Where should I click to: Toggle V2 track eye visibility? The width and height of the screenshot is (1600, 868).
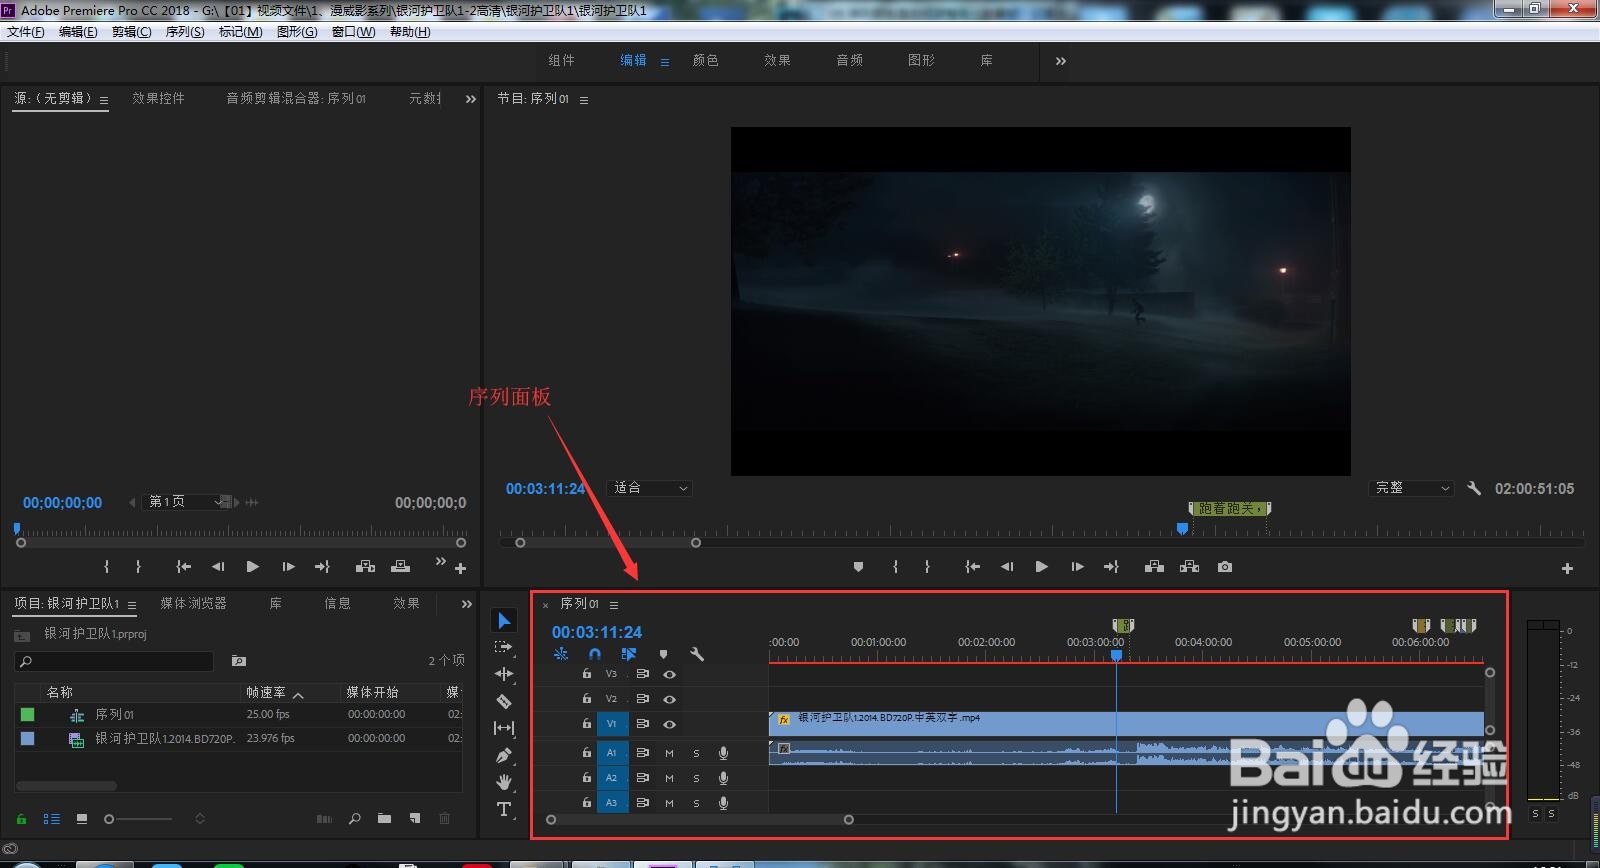[669, 699]
